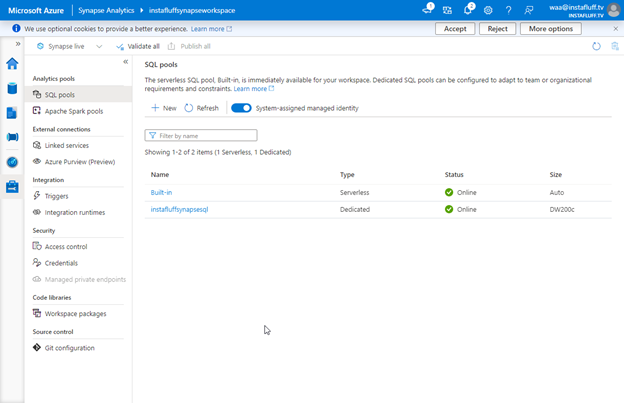Open the switch workspace icon in header
The width and height of the screenshot is (624, 403).
447,10
